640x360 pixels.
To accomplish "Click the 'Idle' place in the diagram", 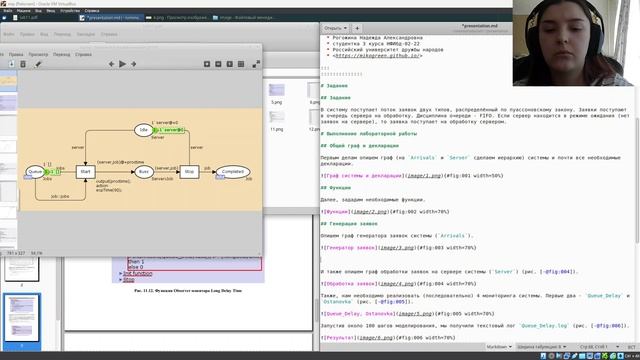I will 143,130.
